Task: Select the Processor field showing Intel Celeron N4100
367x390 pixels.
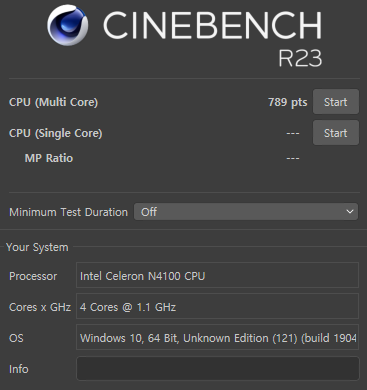Action: click(217, 275)
